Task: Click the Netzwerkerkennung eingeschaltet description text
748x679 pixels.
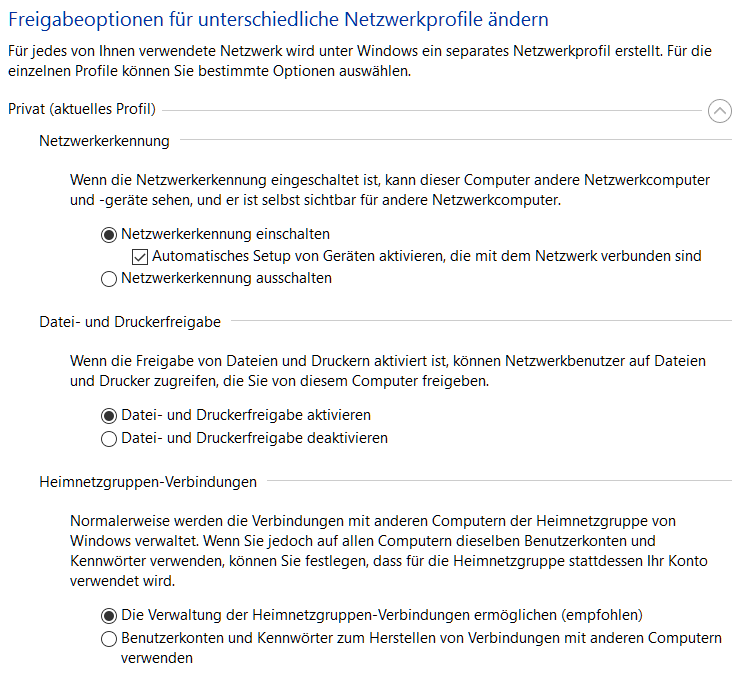Action: click(x=390, y=190)
